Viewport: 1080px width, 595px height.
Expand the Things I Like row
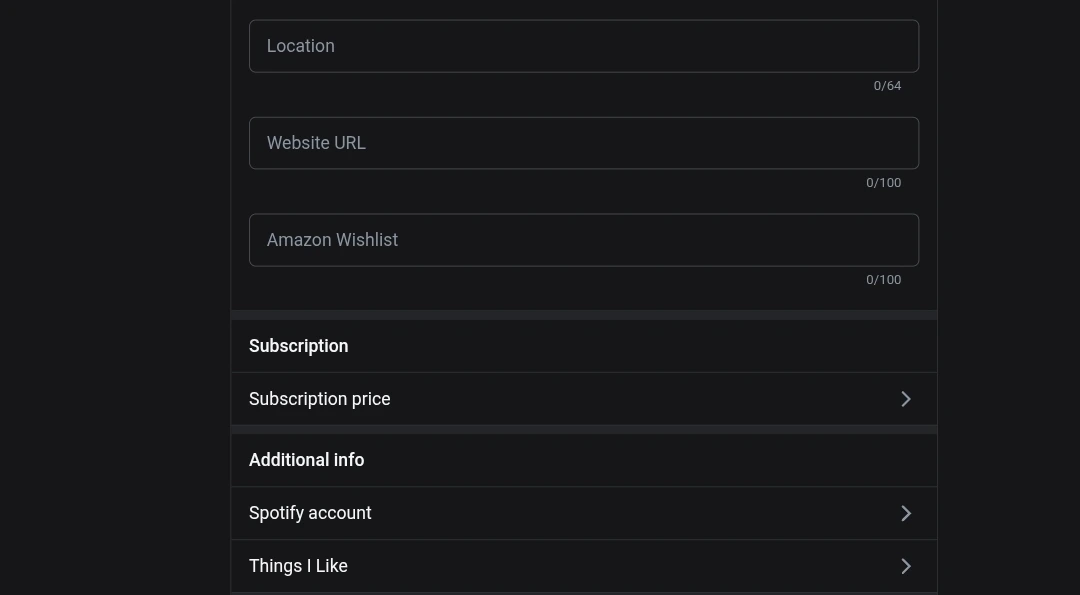click(x=583, y=566)
